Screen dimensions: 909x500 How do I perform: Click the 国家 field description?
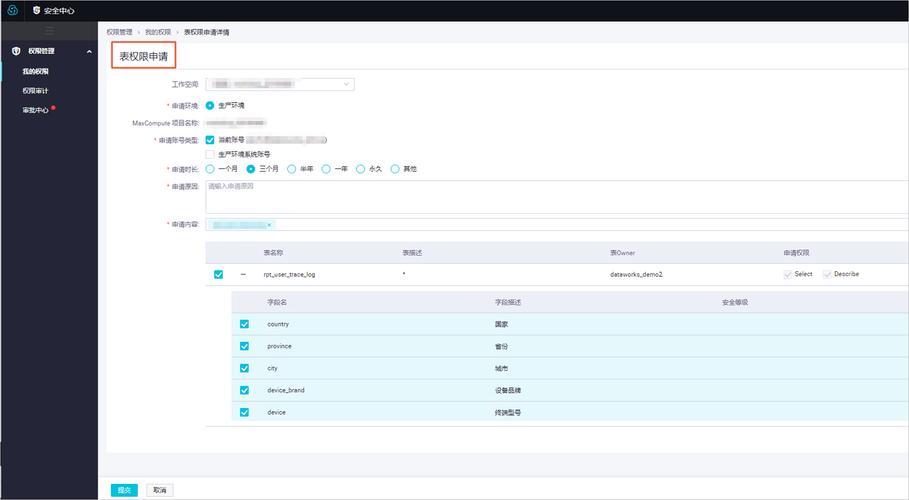click(501, 324)
